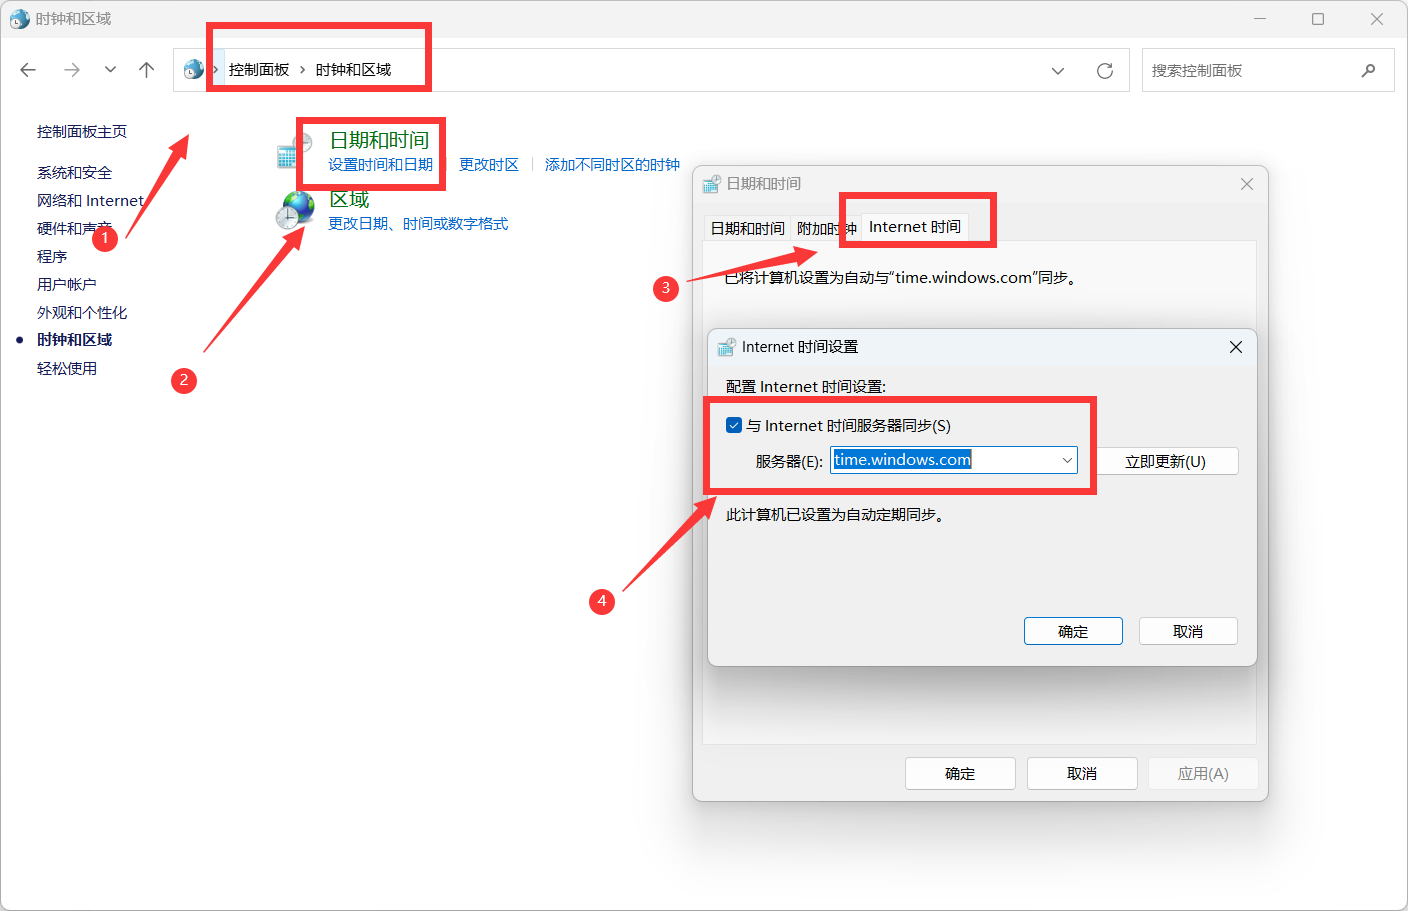Open 程序 in the sidebar
1408x911 pixels.
click(x=52, y=257)
